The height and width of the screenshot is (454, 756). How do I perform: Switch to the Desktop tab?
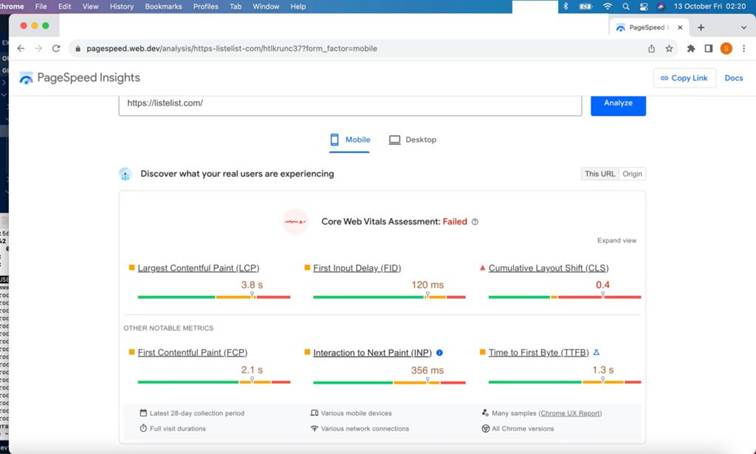412,140
